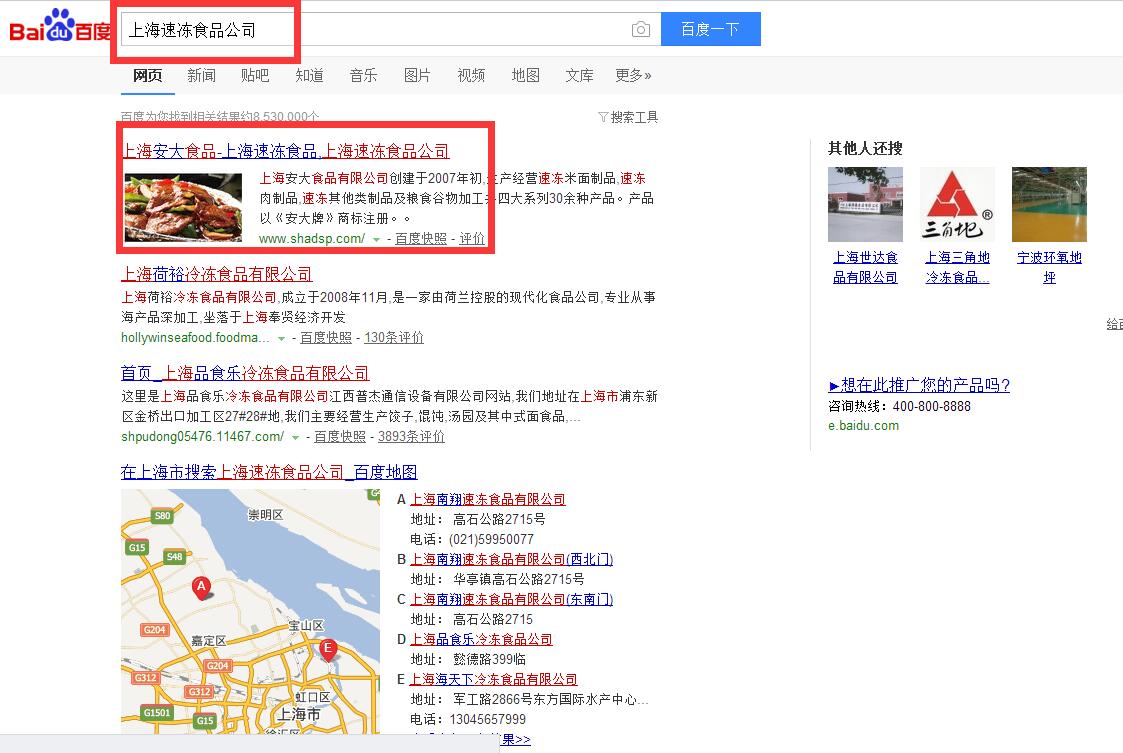1123x753 pixels.
Task: Select hotline number 400-800-8888 text
Action: [x=932, y=406]
